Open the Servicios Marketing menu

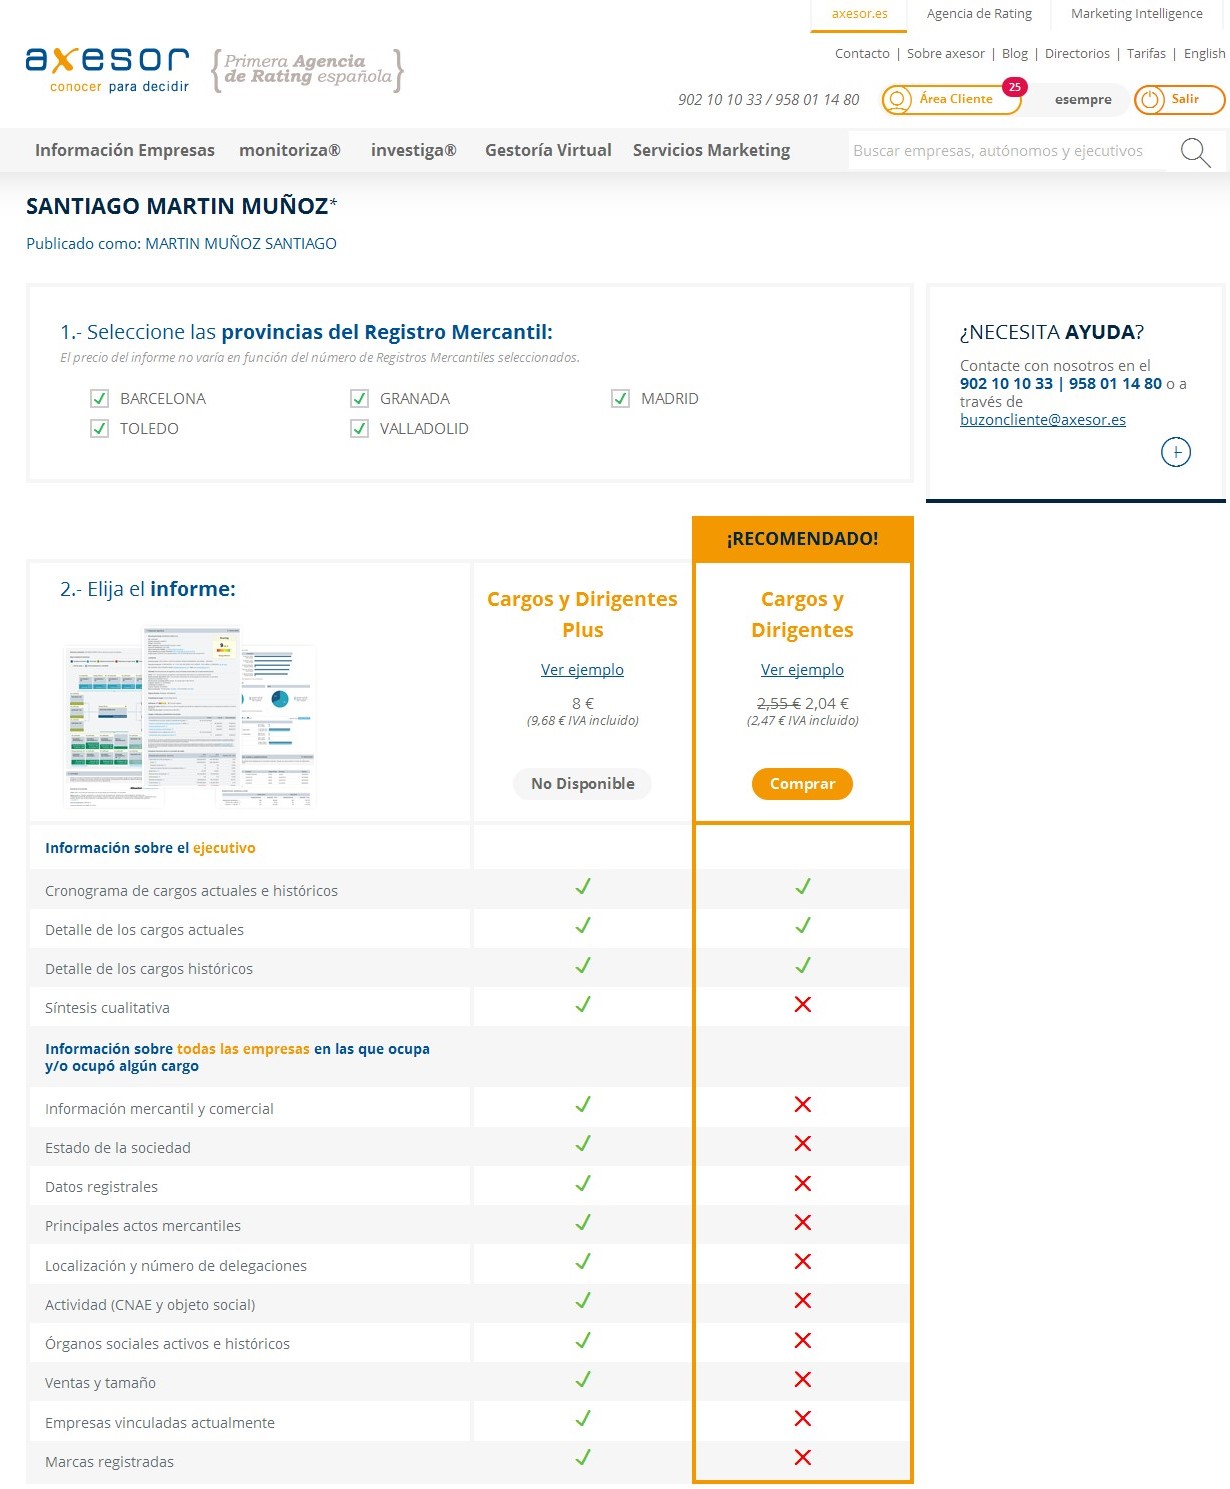(711, 150)
